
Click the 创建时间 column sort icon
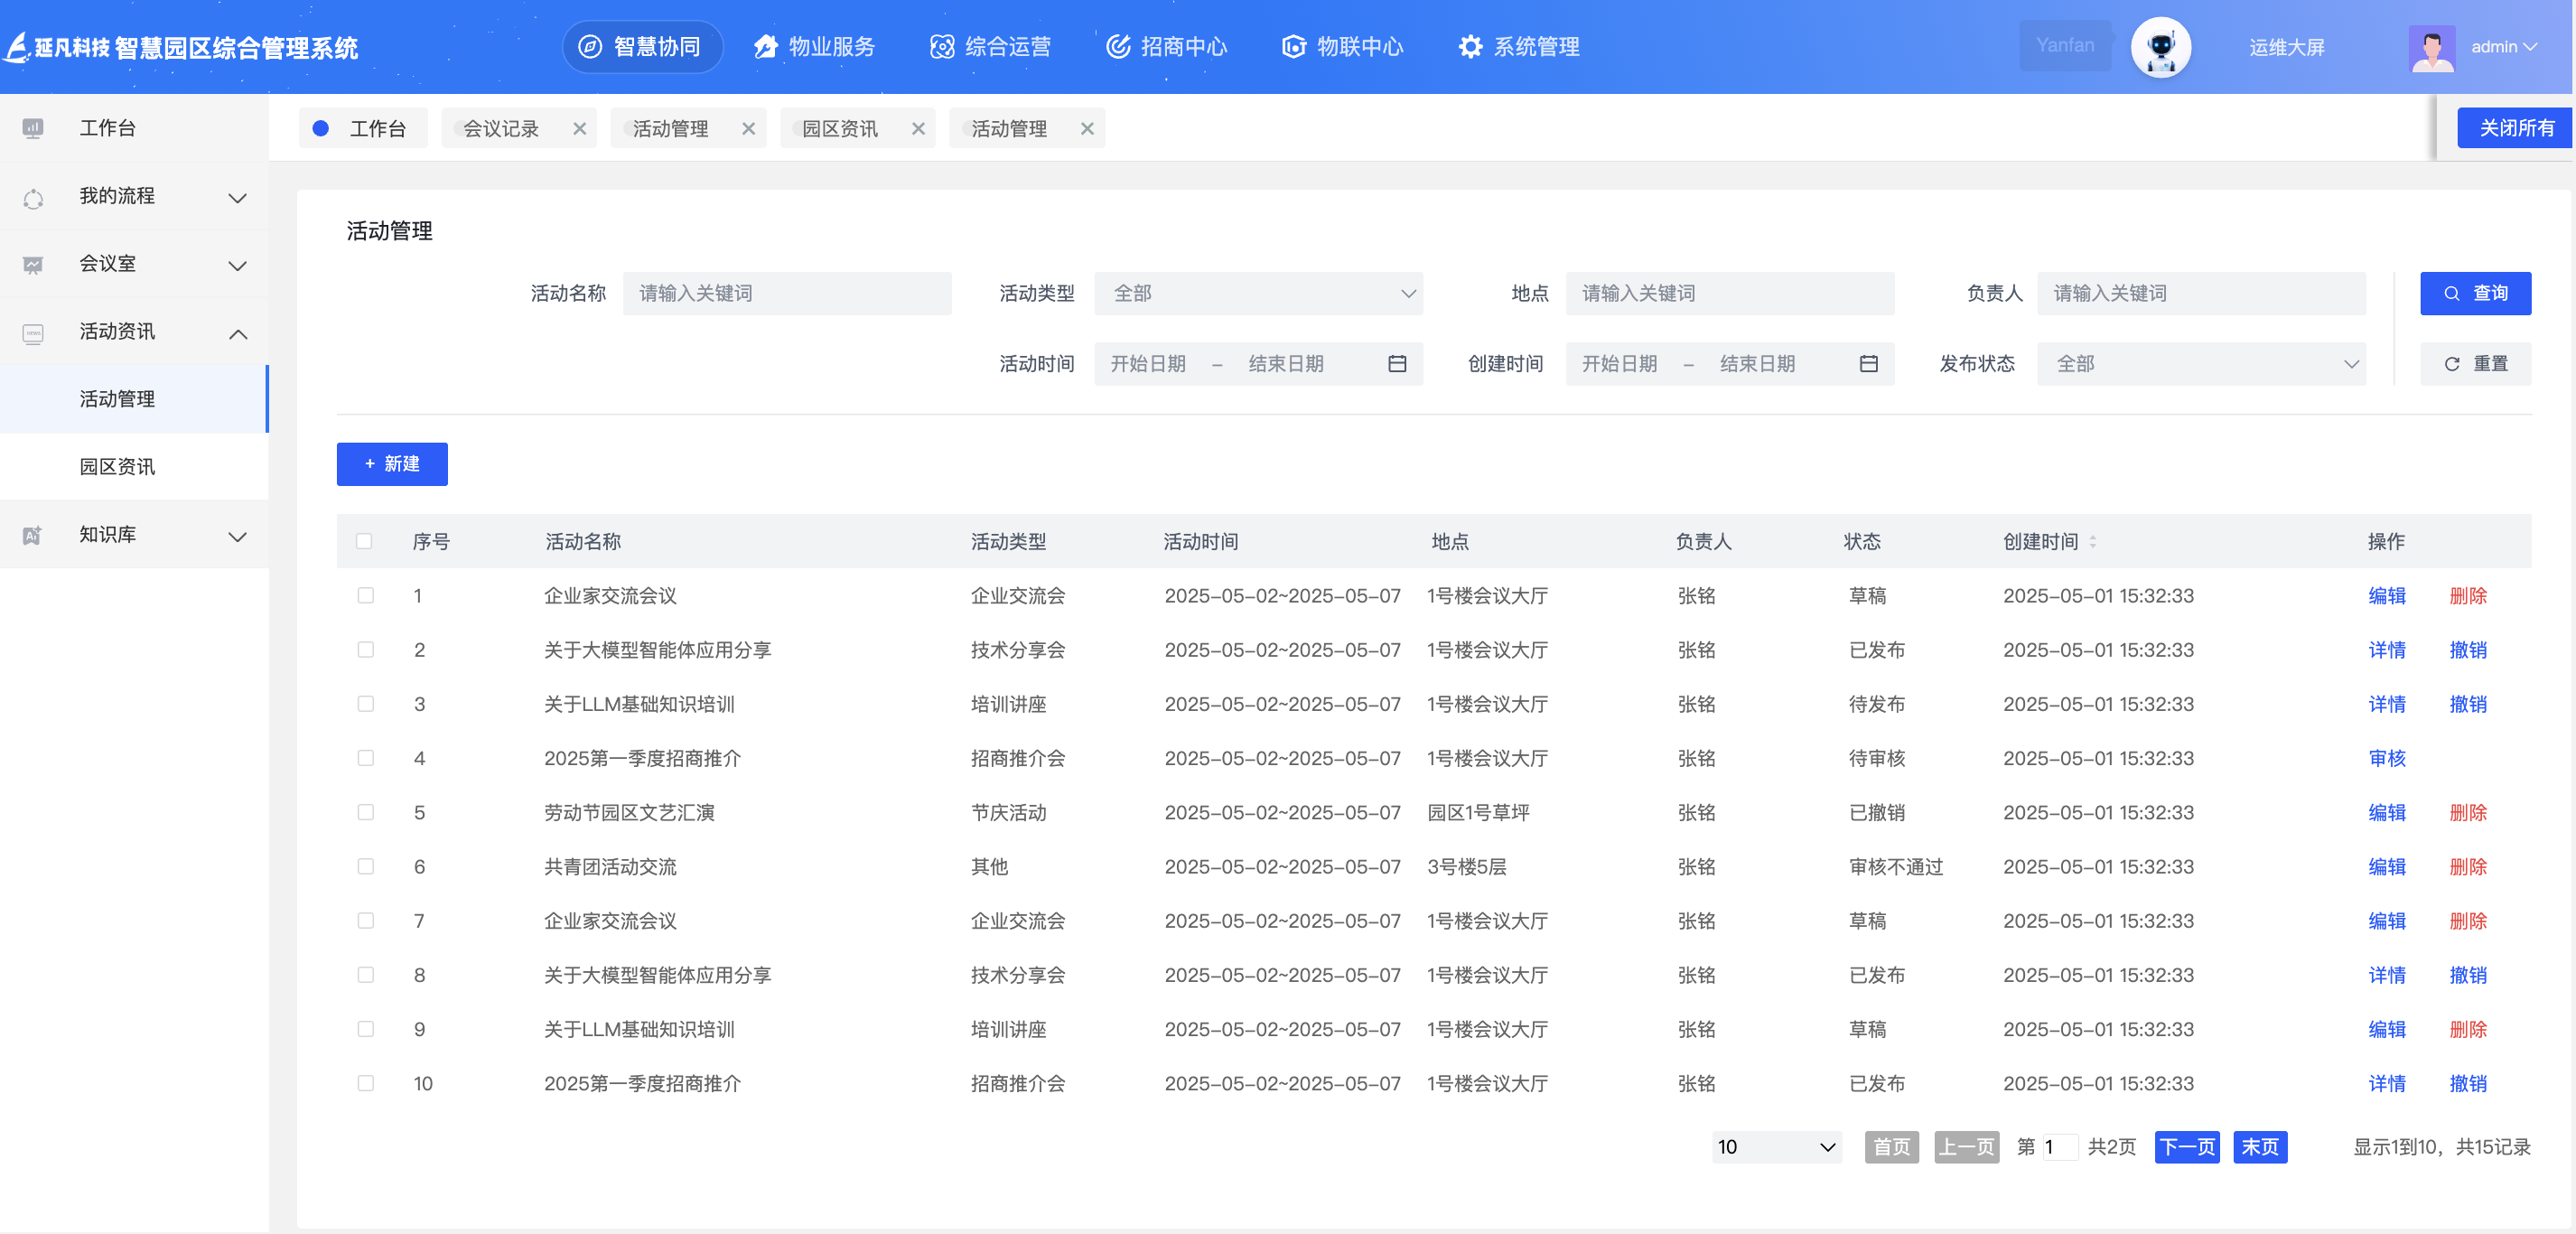point(2093,542)
